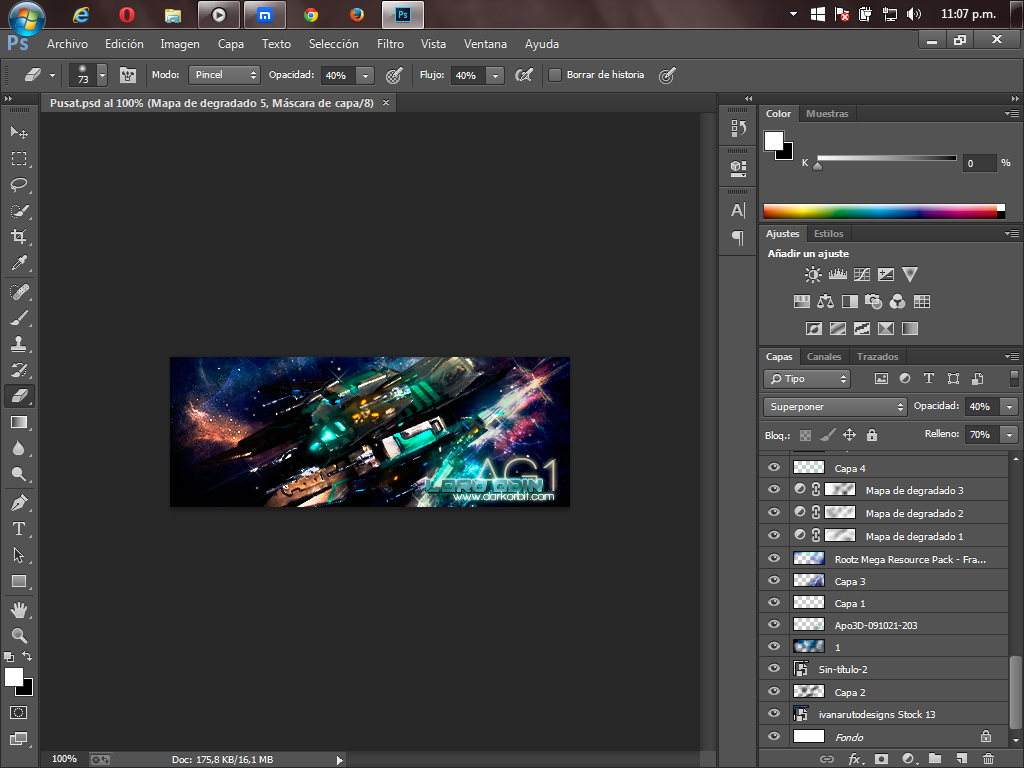This screenshot has width=1024, height=768.
Task: Select the Blur tool
Action: click(x=19, y=448)
